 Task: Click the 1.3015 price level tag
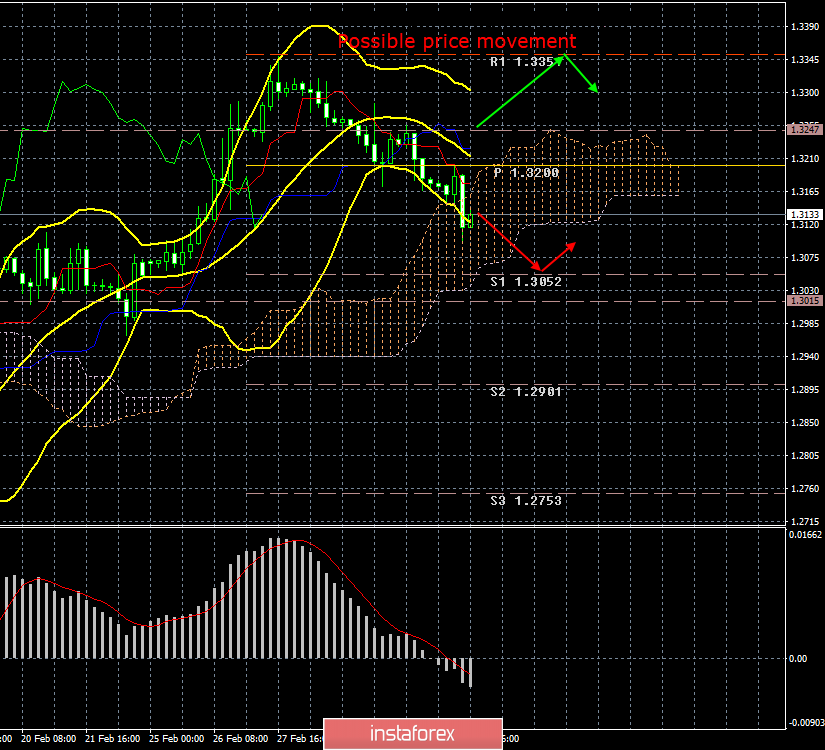tap(805, 301)
